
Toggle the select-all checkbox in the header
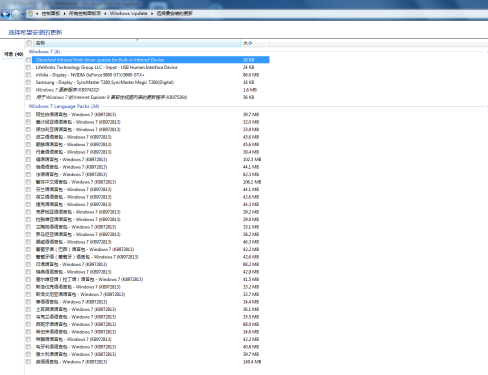click(x=29, y=43)
